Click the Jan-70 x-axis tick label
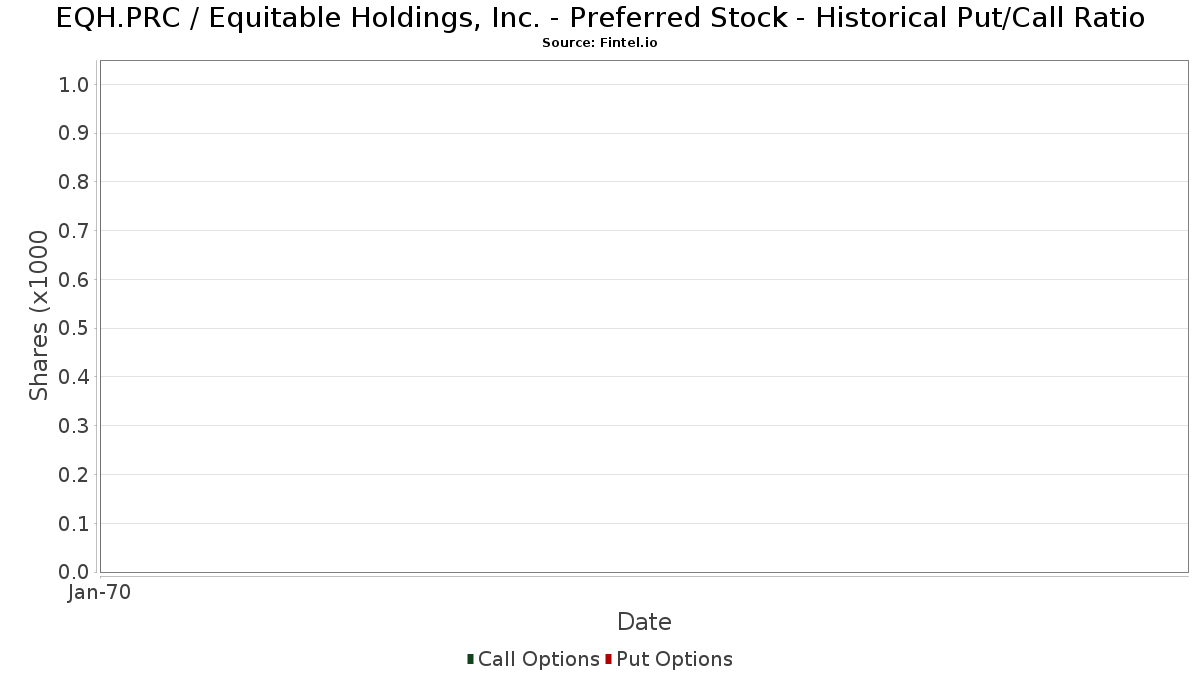1200x675 pixels. tap(99, 593)
